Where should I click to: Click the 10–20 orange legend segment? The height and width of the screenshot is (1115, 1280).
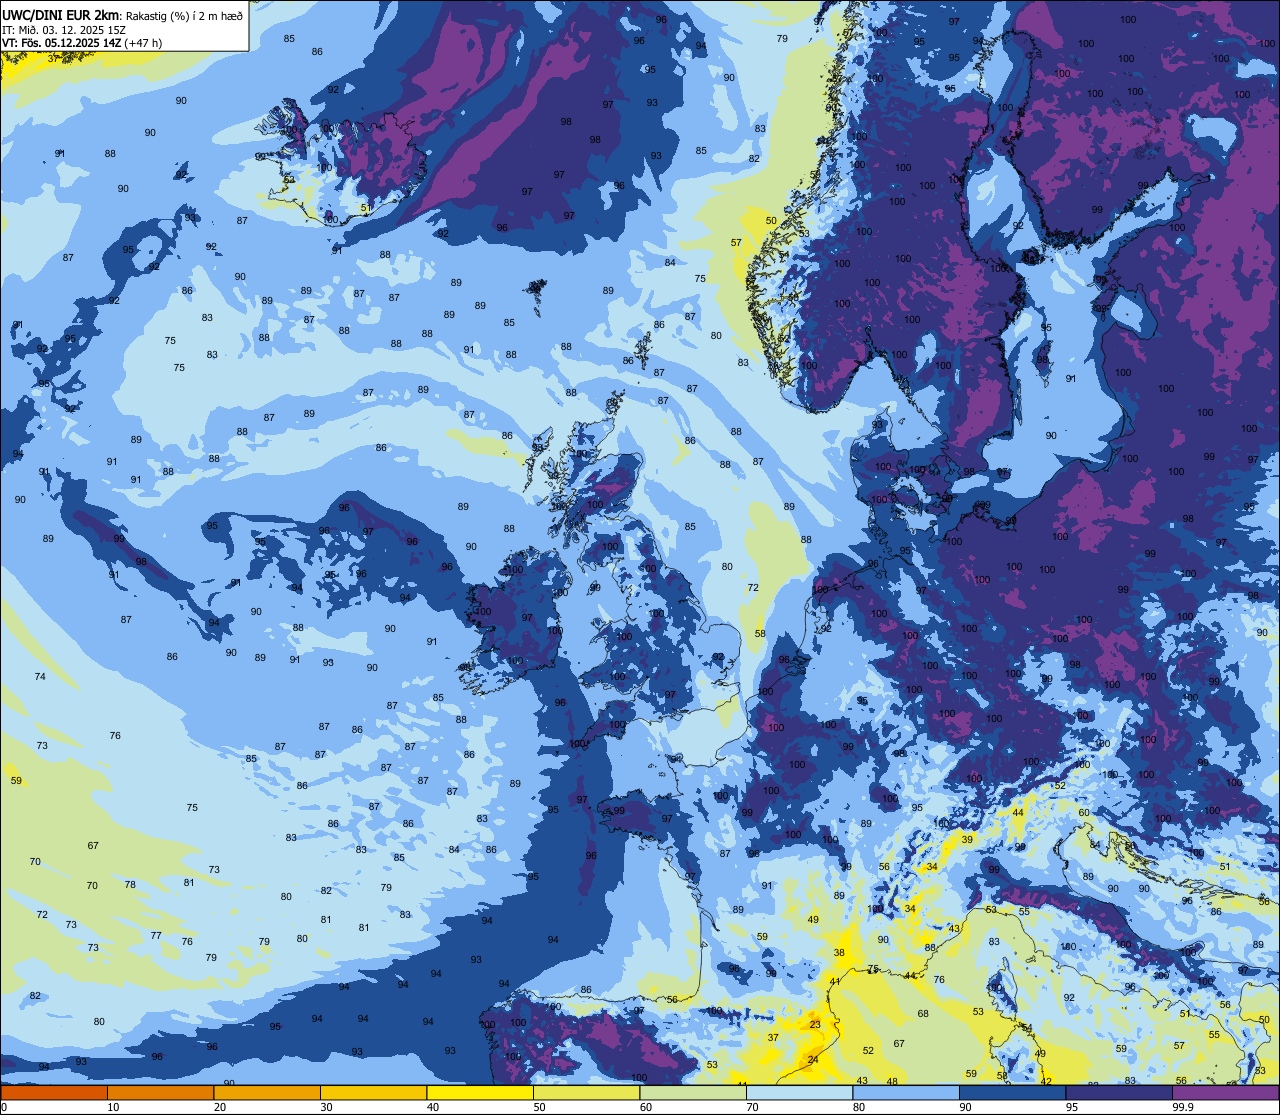coord(160,1092)
